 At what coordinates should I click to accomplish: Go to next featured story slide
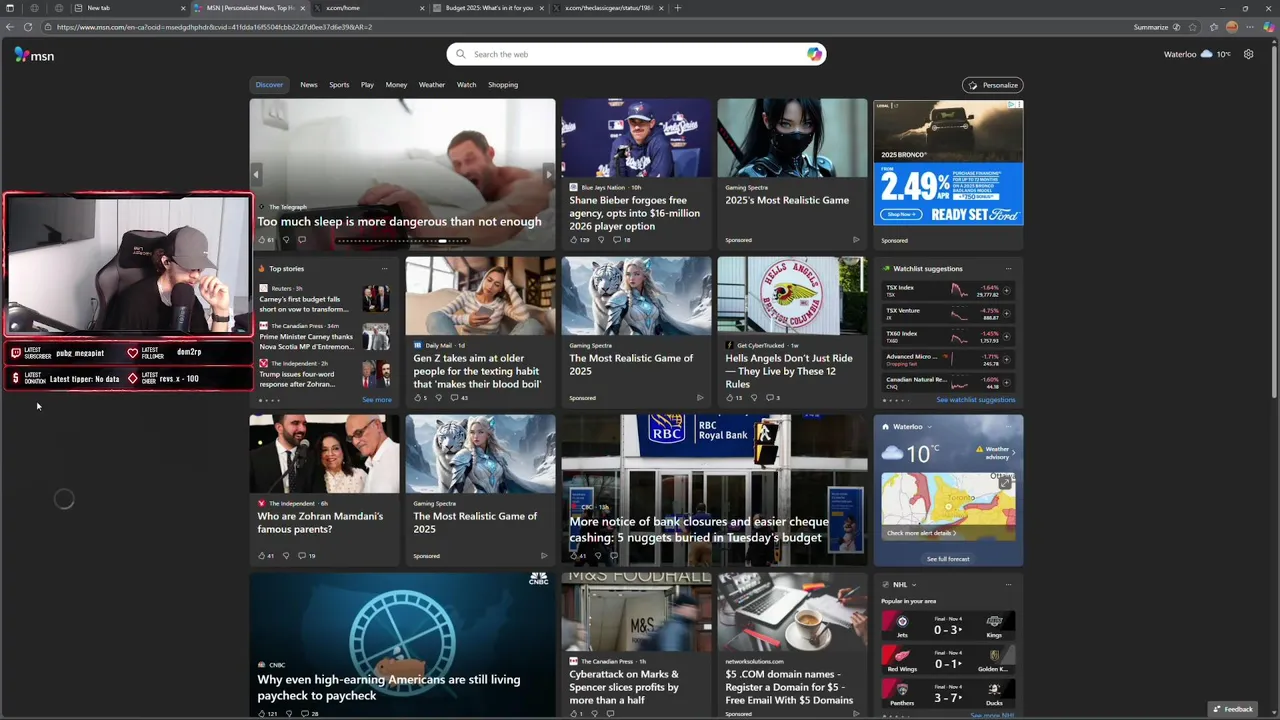[548, 174]
